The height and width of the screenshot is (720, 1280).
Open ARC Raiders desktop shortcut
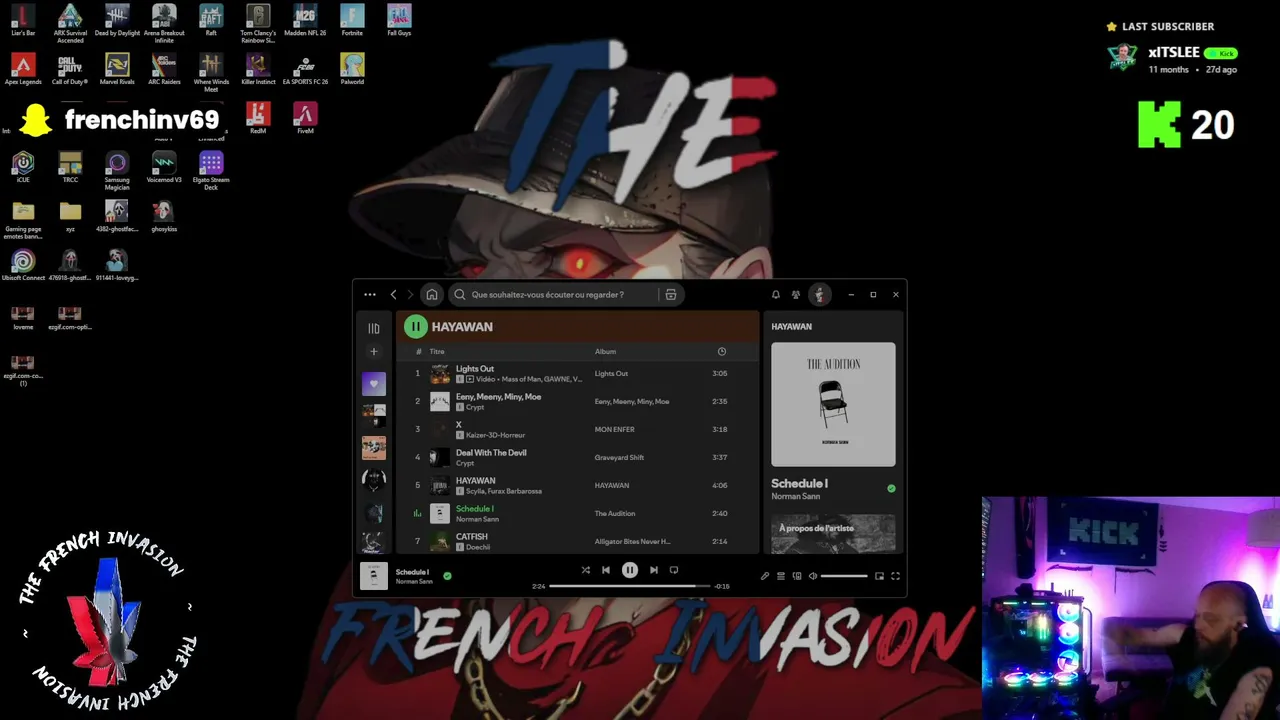tap(164, 69)
